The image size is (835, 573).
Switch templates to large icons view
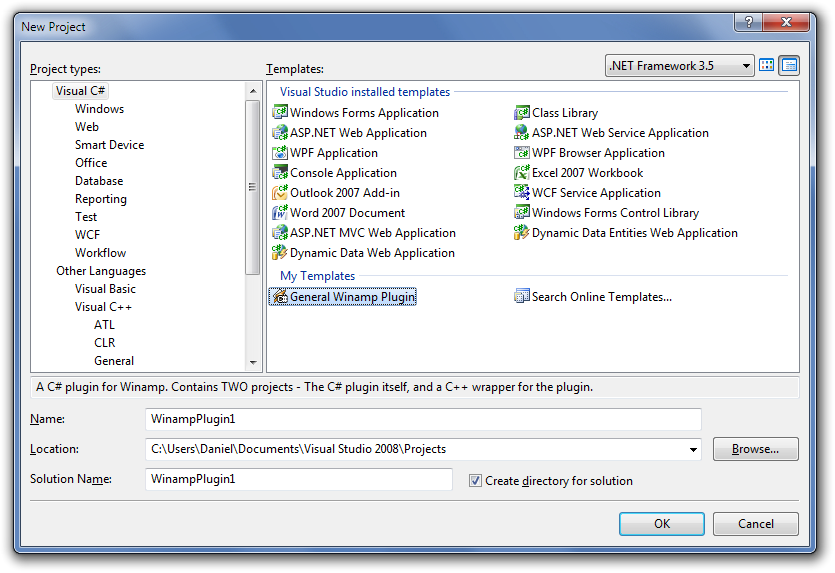click(x=767, y=66)
